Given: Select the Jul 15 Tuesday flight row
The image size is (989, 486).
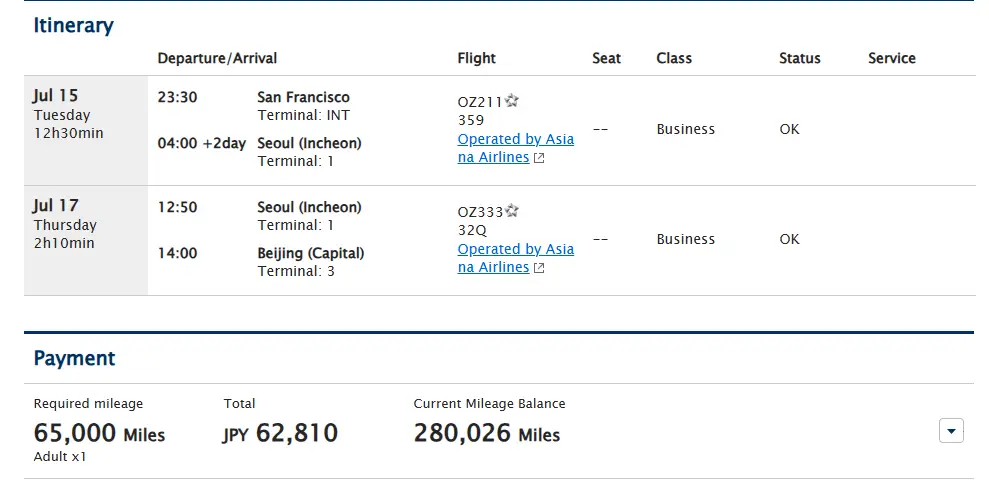Looking at the screenshot, I should point(500,130).
